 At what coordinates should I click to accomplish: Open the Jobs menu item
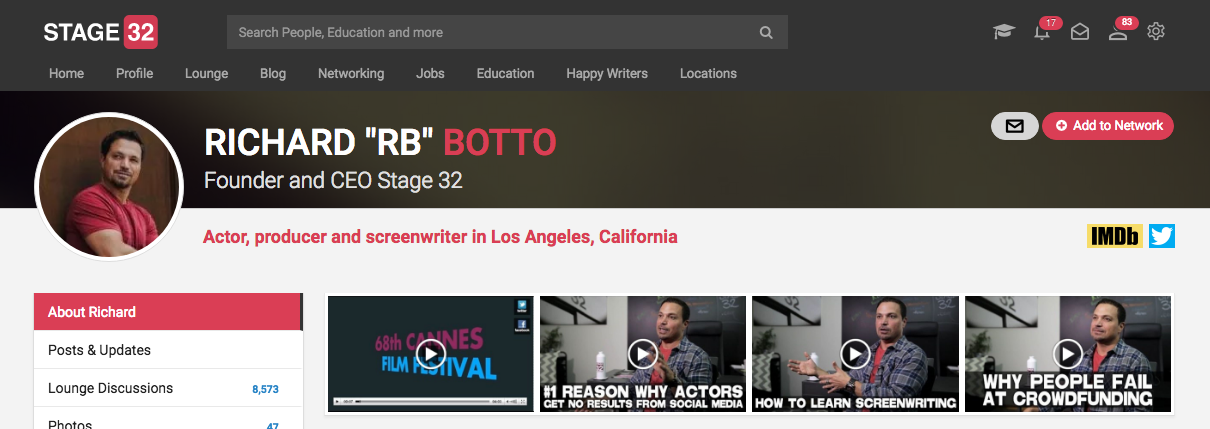431,73
